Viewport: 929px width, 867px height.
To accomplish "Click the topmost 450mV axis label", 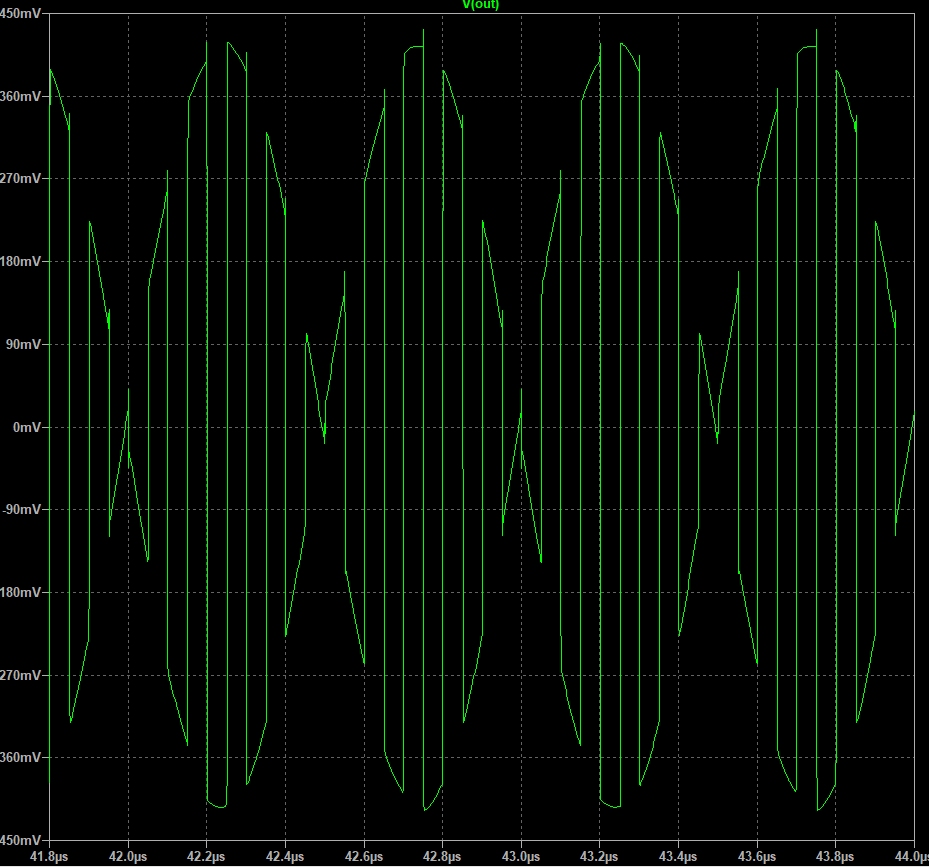I will 20,14.
